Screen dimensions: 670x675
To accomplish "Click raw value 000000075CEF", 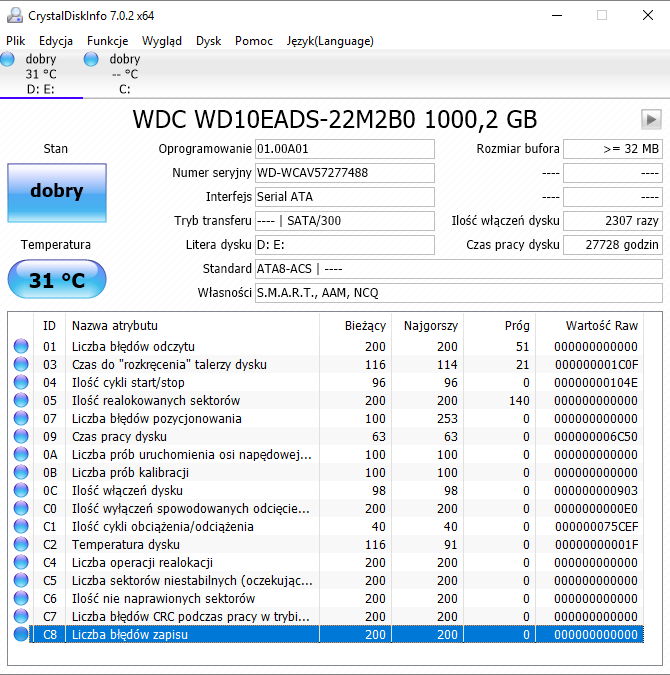I will point(596,526).
